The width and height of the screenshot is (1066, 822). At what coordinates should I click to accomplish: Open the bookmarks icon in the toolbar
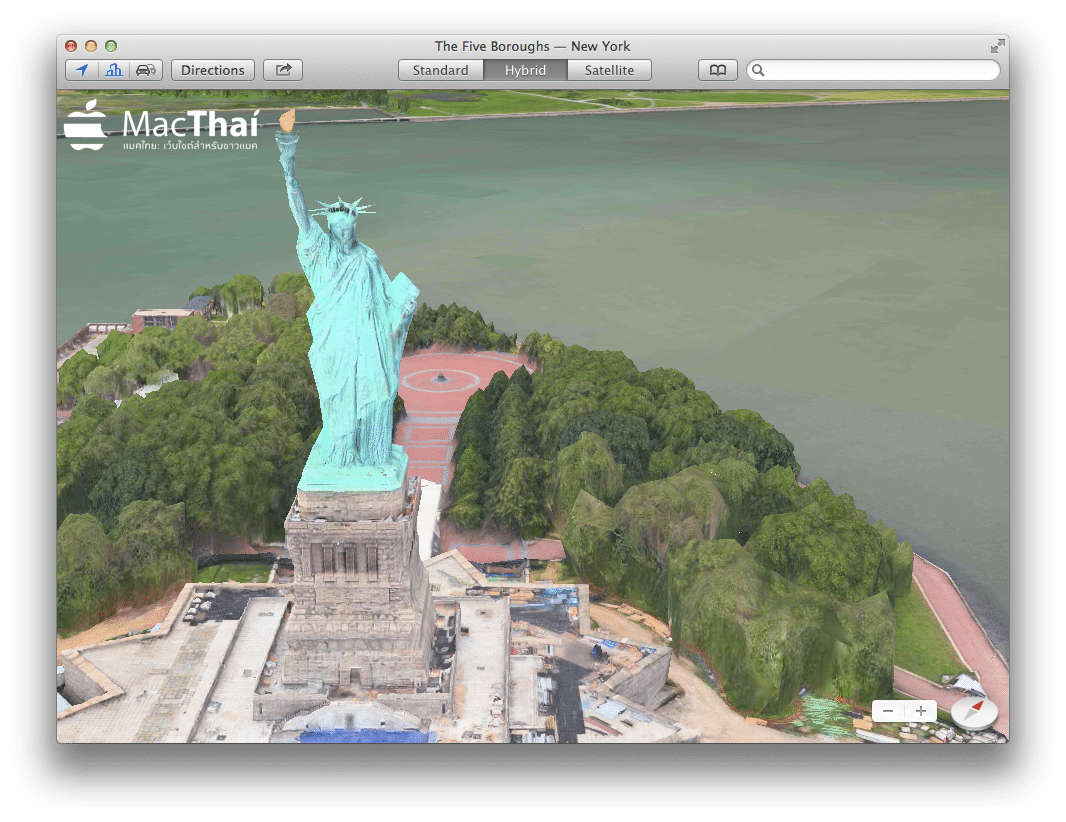717,70
